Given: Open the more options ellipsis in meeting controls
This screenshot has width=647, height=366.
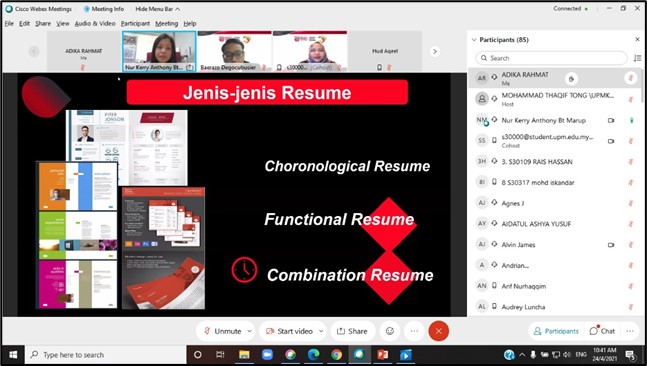Looking at the screenshot, I should tap(414, 331).
